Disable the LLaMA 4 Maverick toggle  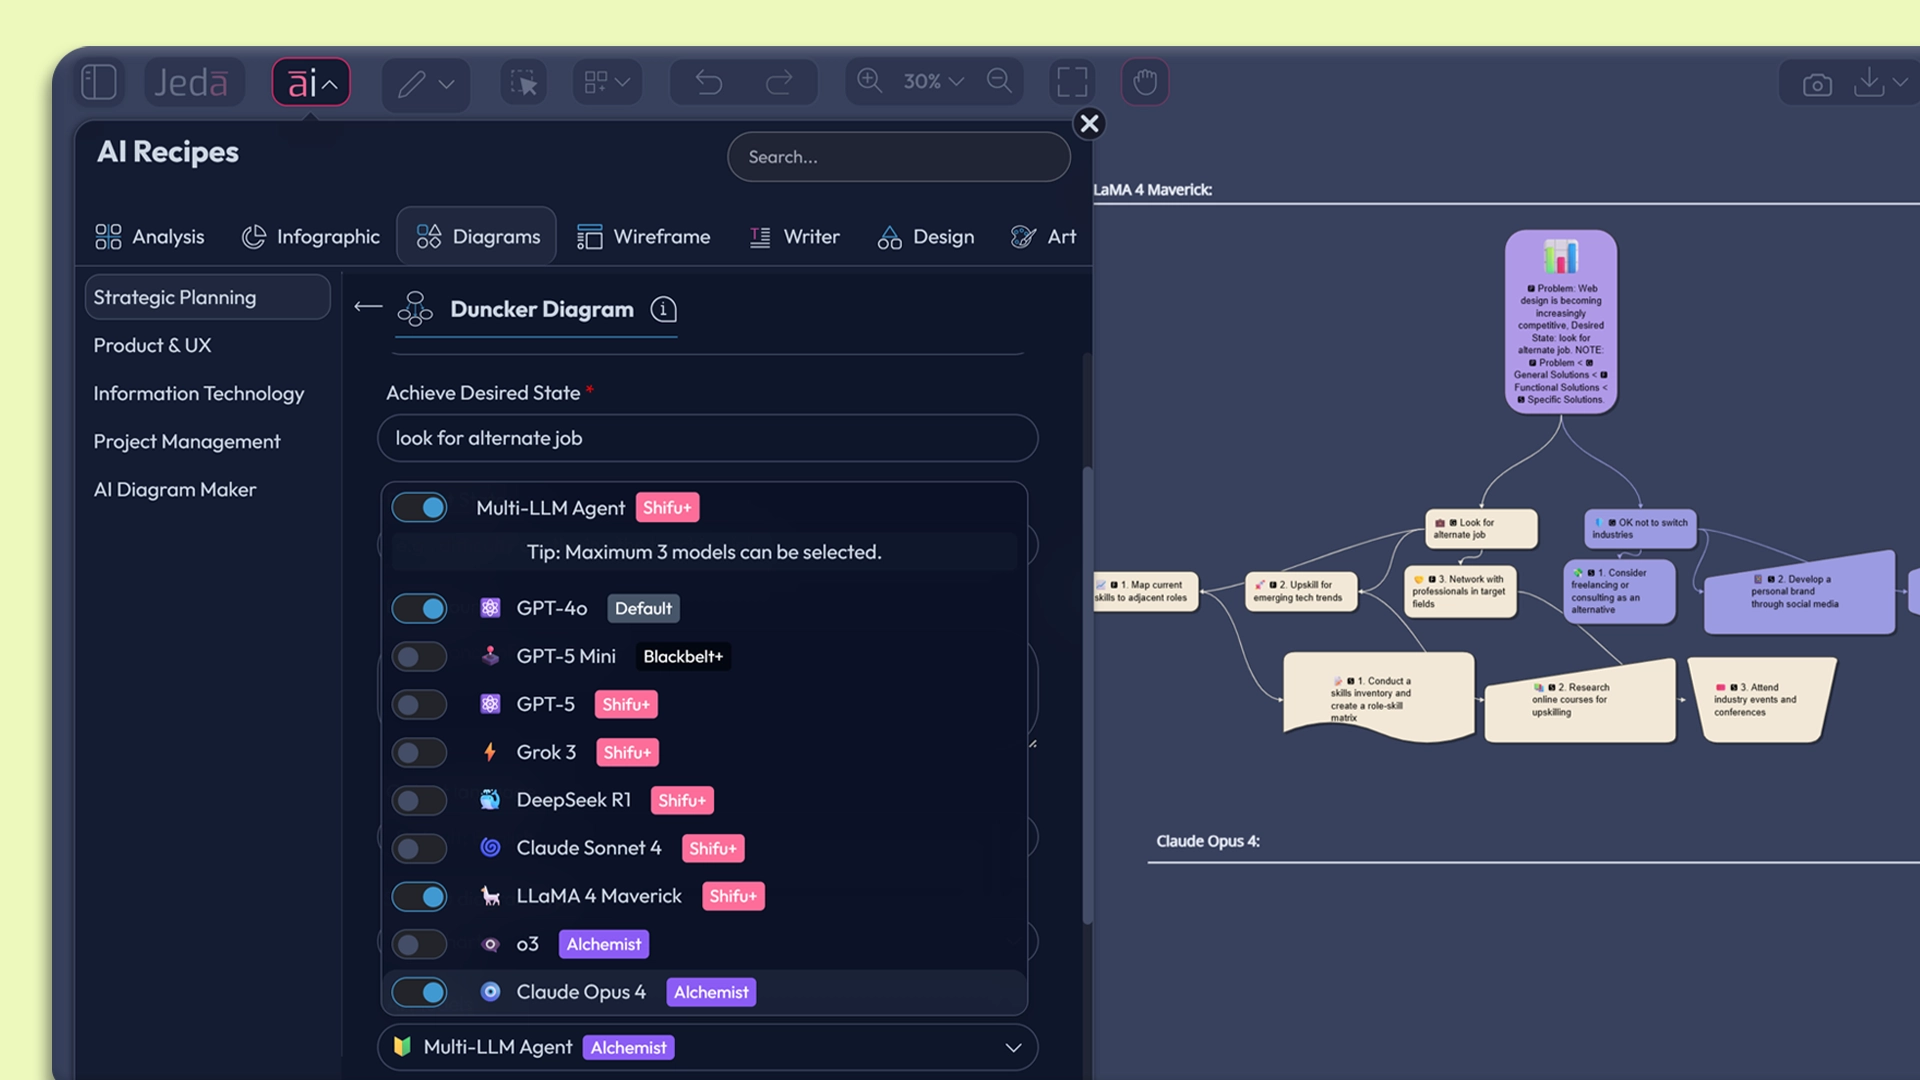pos(419,896)
